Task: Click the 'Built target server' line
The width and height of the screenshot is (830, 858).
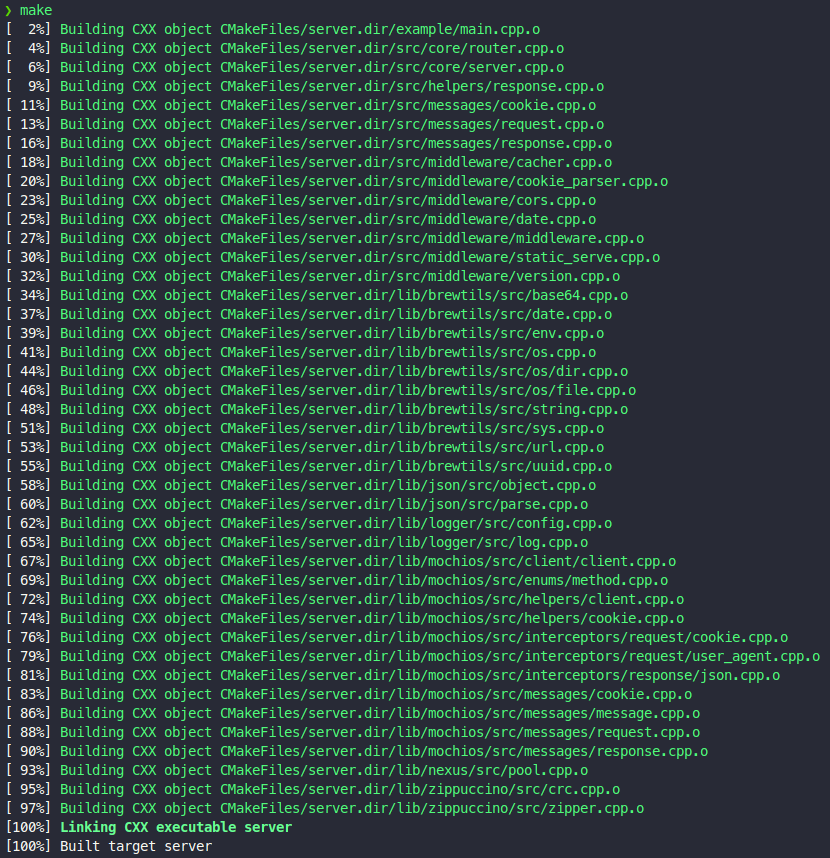Action: coord(136,846)
